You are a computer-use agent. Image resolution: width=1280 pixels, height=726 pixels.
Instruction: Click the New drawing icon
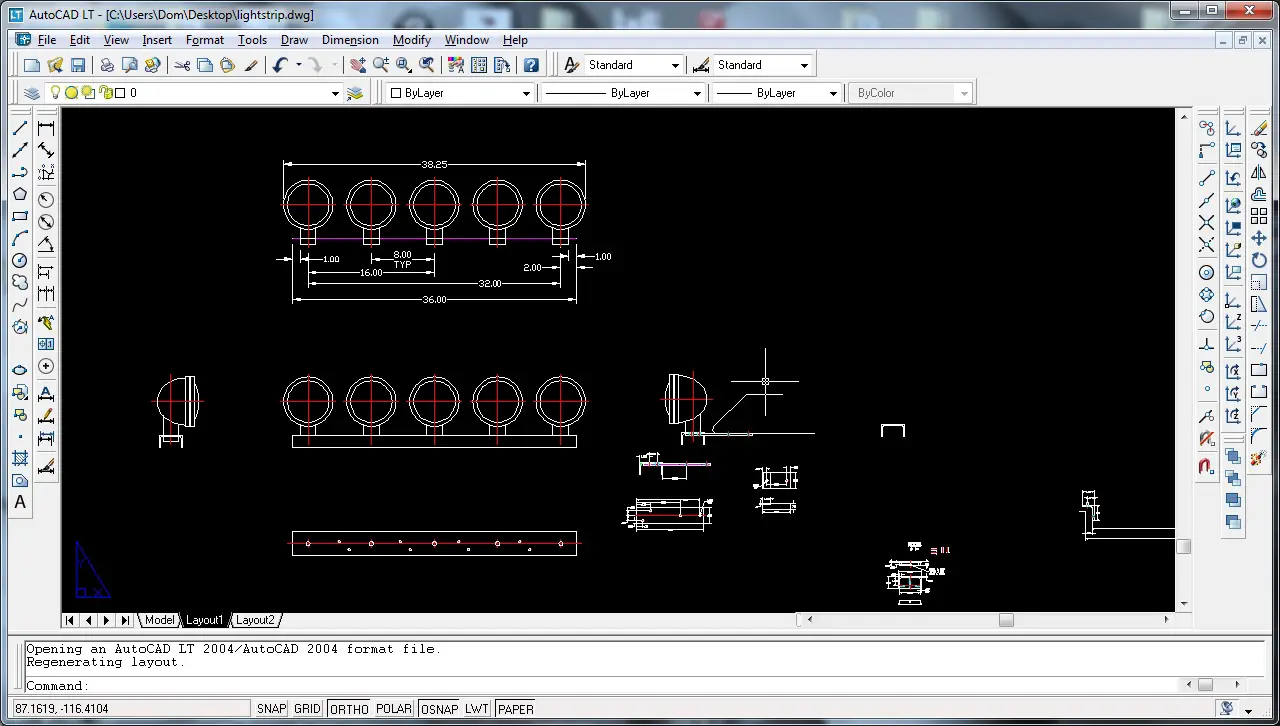[x=32, y=65]
